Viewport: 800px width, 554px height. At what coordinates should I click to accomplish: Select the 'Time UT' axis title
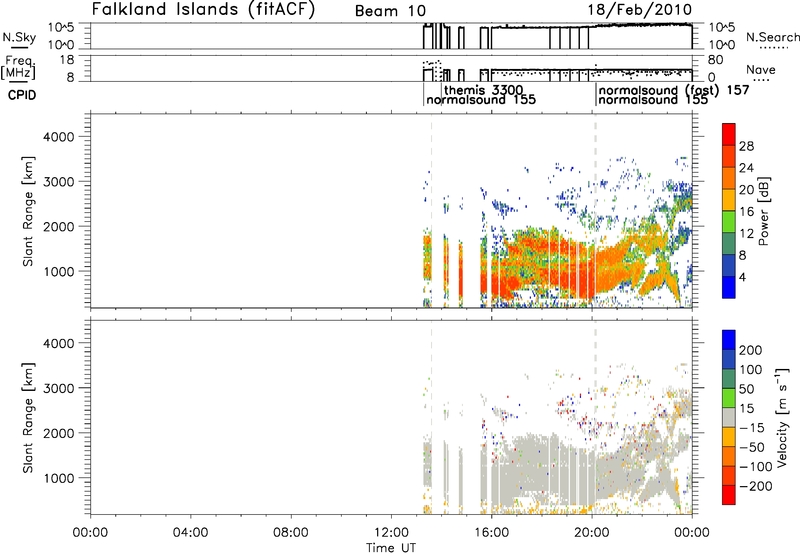(x=391, y=548)
